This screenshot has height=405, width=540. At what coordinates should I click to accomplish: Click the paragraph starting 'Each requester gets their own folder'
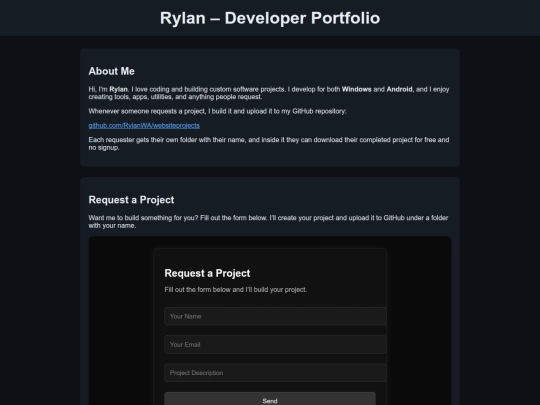269,144
